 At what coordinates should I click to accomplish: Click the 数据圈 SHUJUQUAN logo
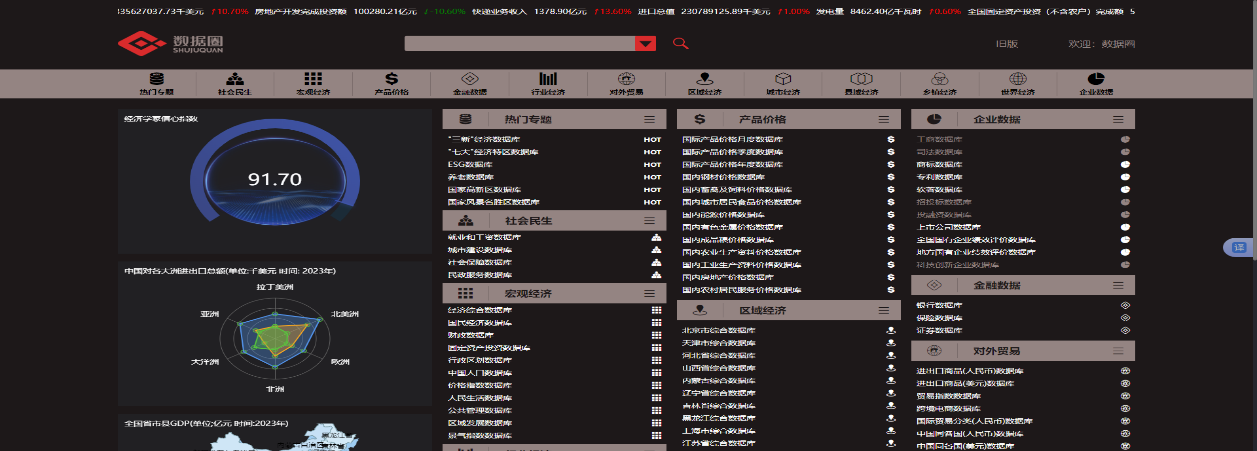(171, 44)
